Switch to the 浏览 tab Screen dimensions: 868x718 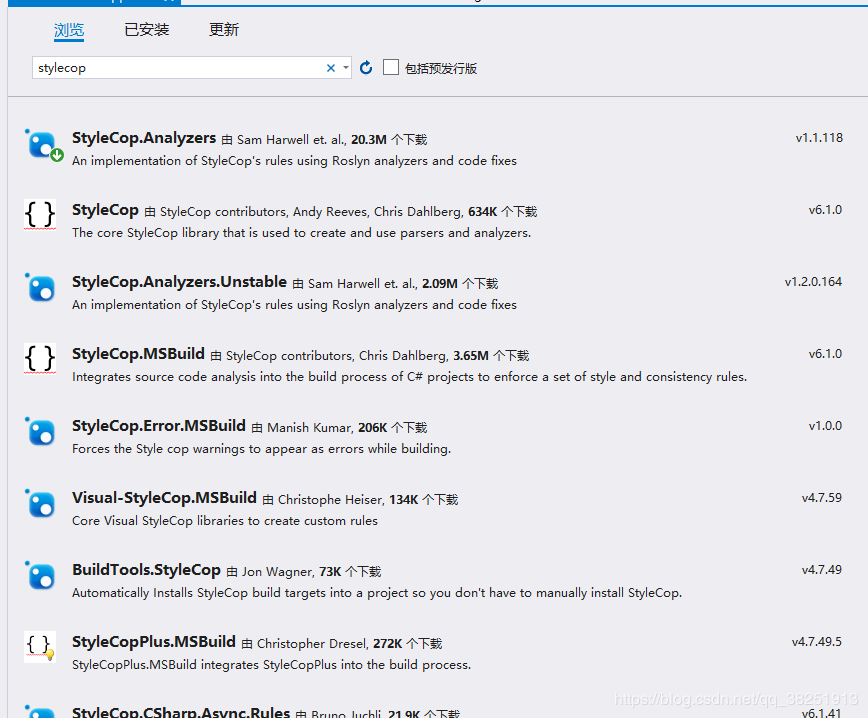point(69,30)
